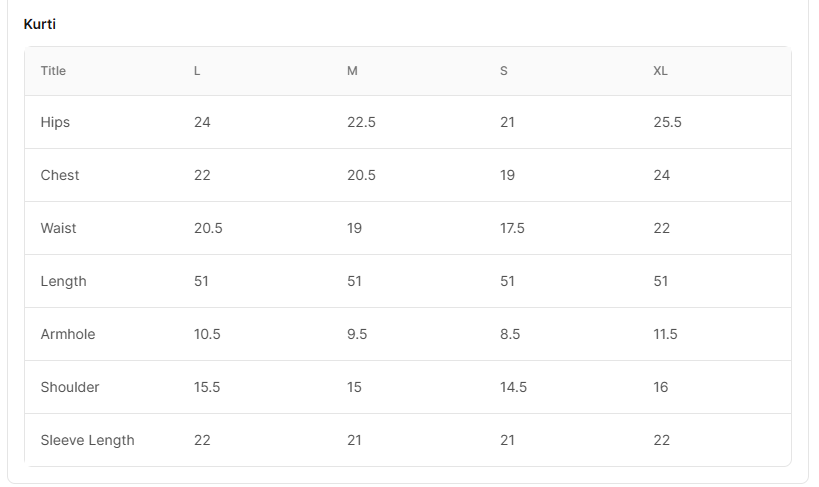Click the Waist value 17.5 for S

[x=512, y=228]
